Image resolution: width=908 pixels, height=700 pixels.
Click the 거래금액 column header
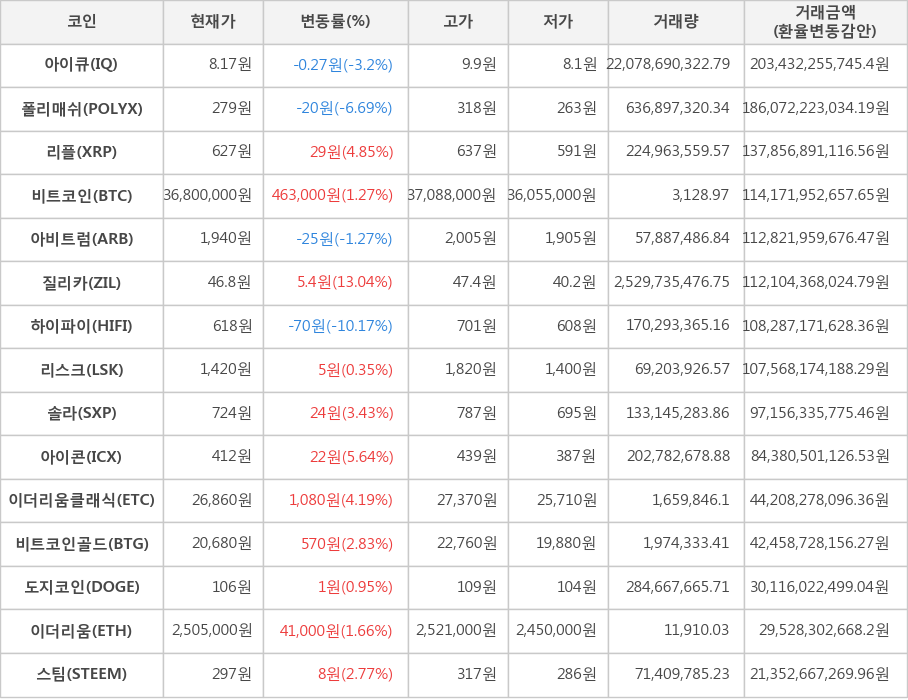click(x=825, y=22)
